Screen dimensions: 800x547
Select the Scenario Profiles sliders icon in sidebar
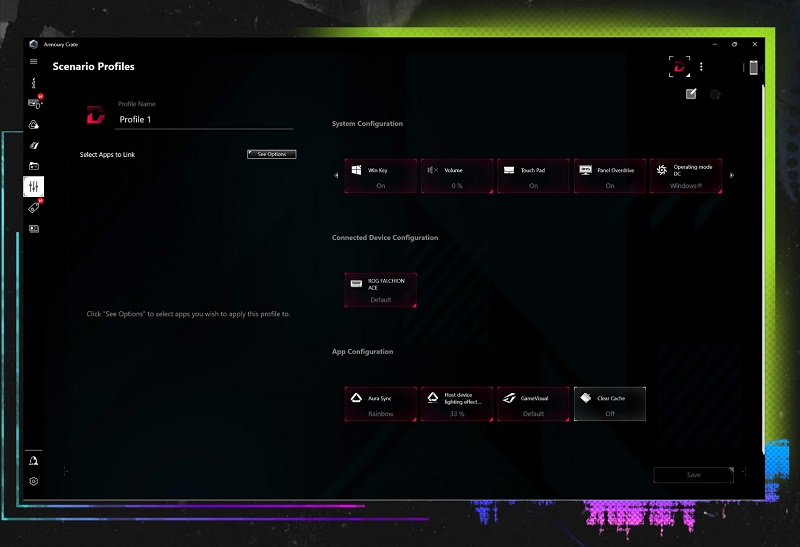point(34,186)
